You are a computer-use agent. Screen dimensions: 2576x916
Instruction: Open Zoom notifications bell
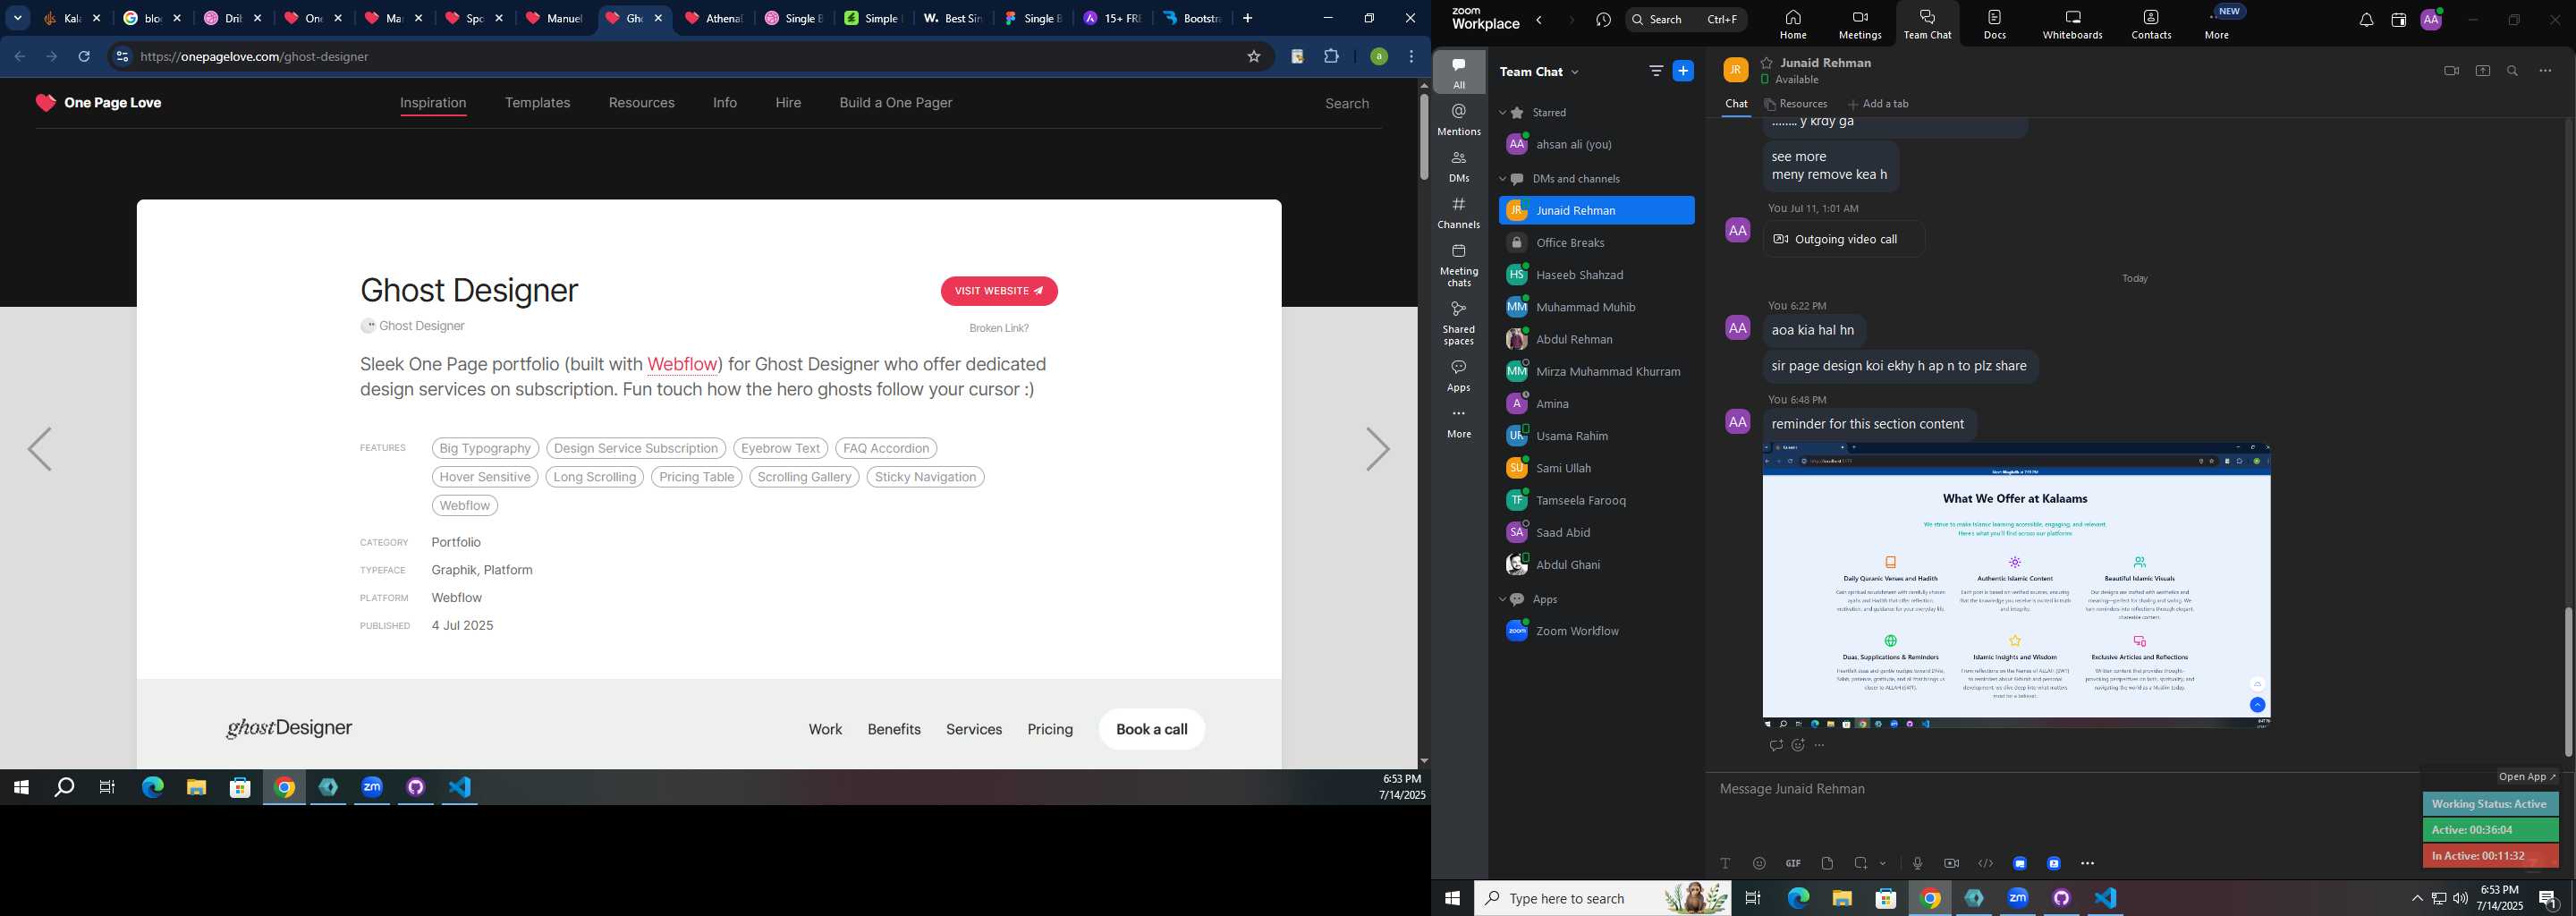[x=2366, y=20]
